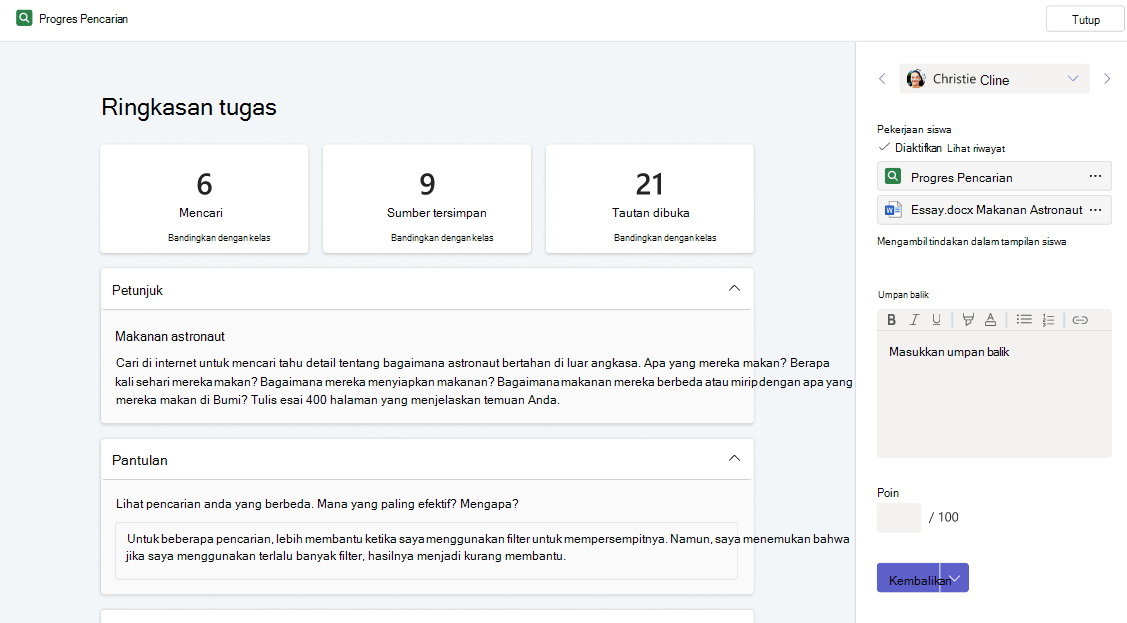Insert a numbered list in feedback
1127x623 pixels.
1048,320
